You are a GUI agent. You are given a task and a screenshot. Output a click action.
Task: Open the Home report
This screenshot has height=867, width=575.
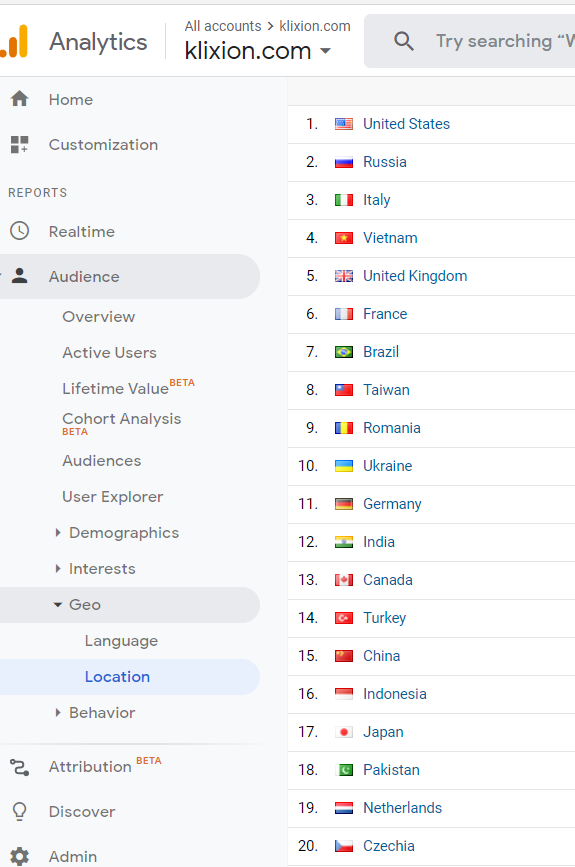(71, 100)
